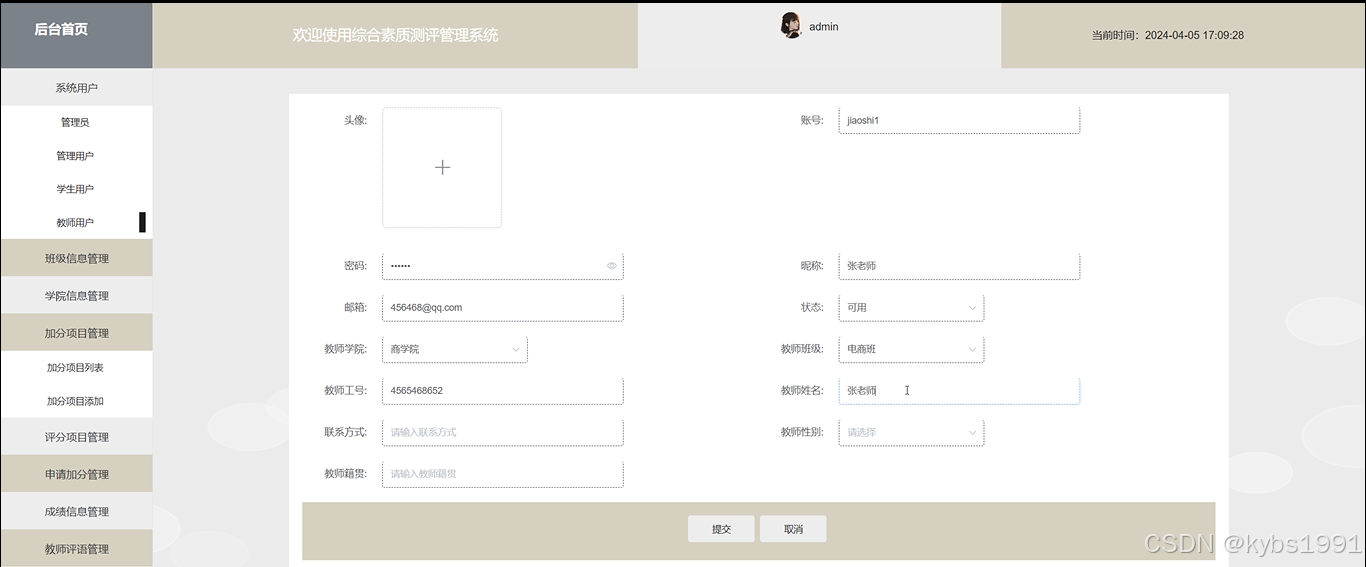Select 加分项目添加 submenu item
1366x567 pixels.
click(76, 401)
